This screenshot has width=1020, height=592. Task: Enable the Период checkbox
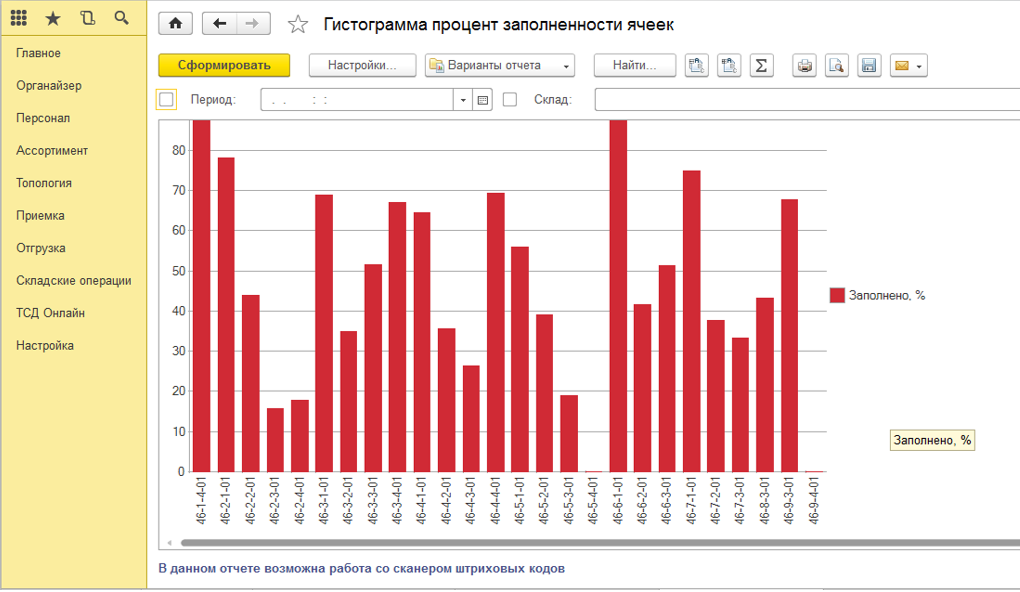(x=167, y=100)
